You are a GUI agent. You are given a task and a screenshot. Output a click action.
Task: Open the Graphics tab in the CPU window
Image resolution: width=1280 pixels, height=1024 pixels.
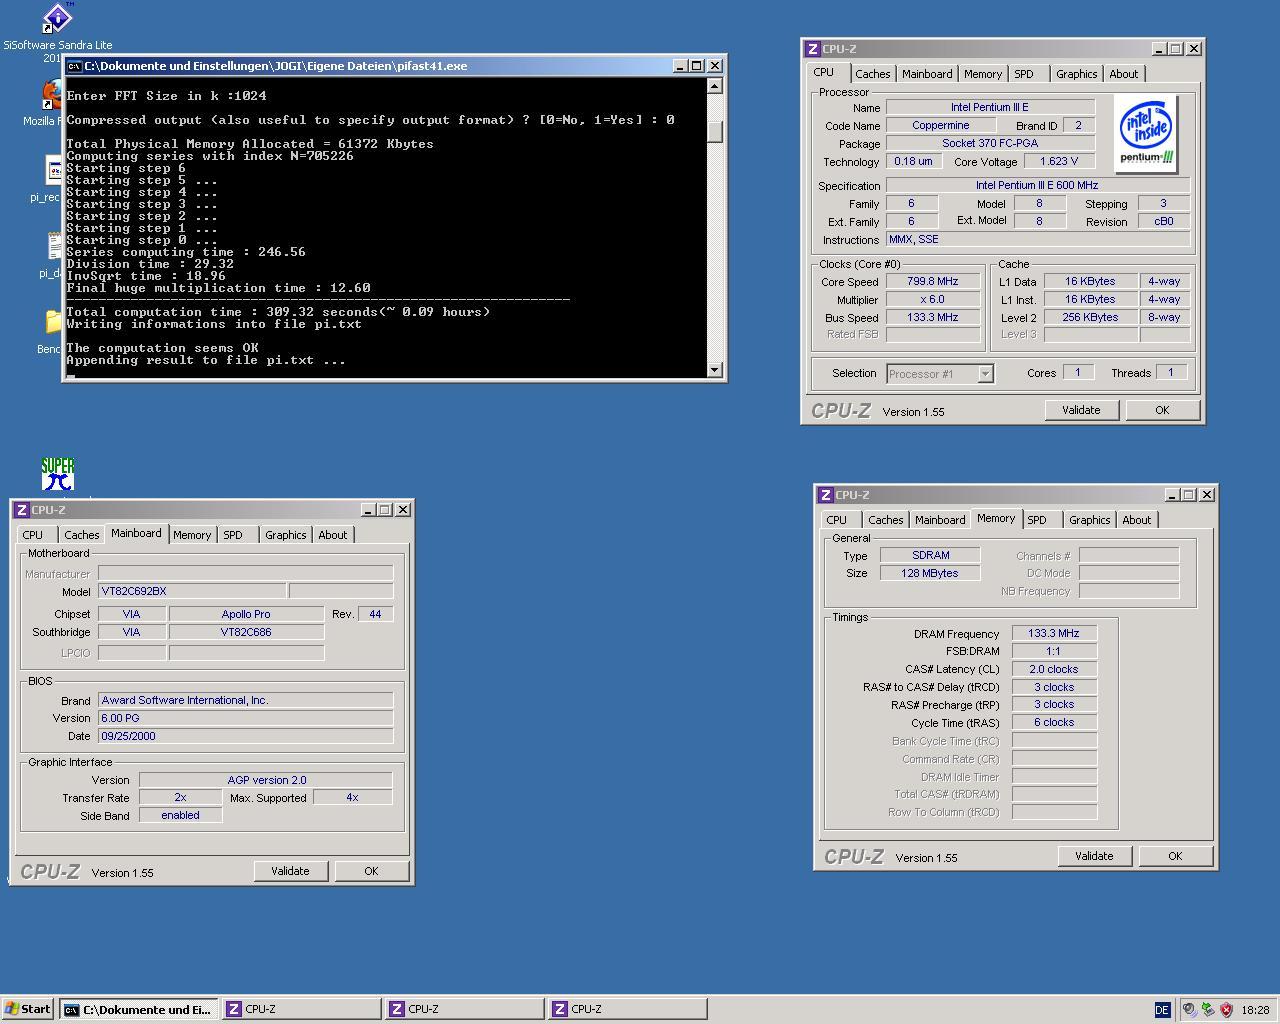point(1076,74)
